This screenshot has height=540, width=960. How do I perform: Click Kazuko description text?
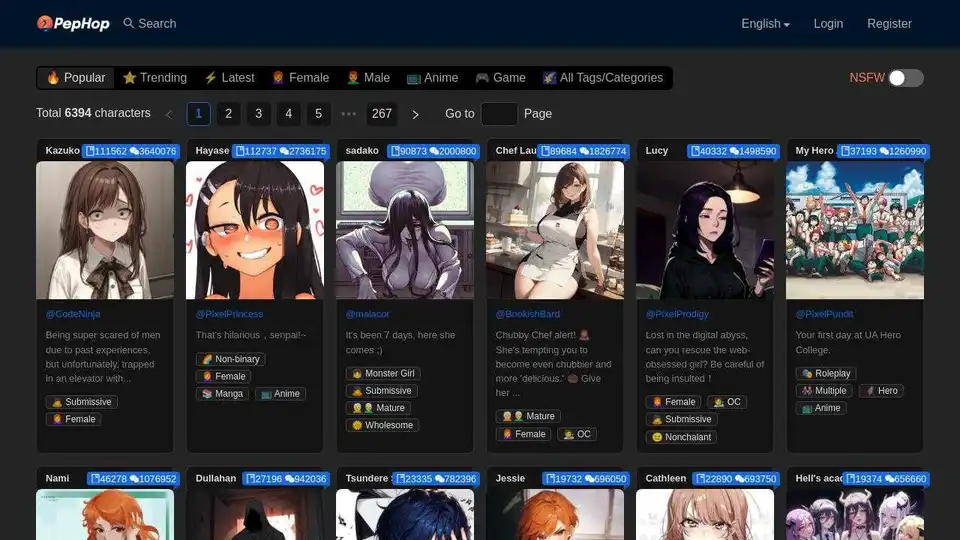tap(103, 357)
